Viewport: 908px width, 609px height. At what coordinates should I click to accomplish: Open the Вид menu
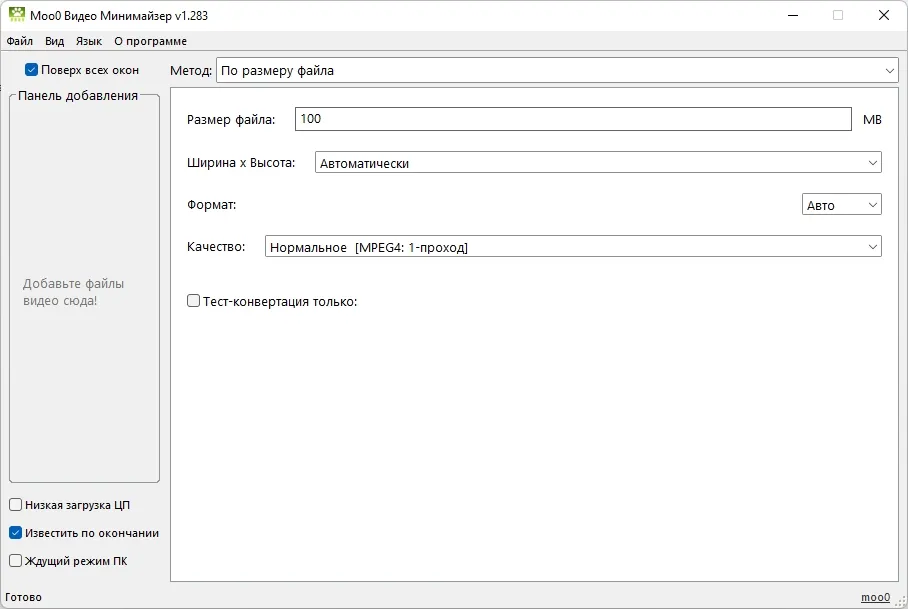(54, 41)
